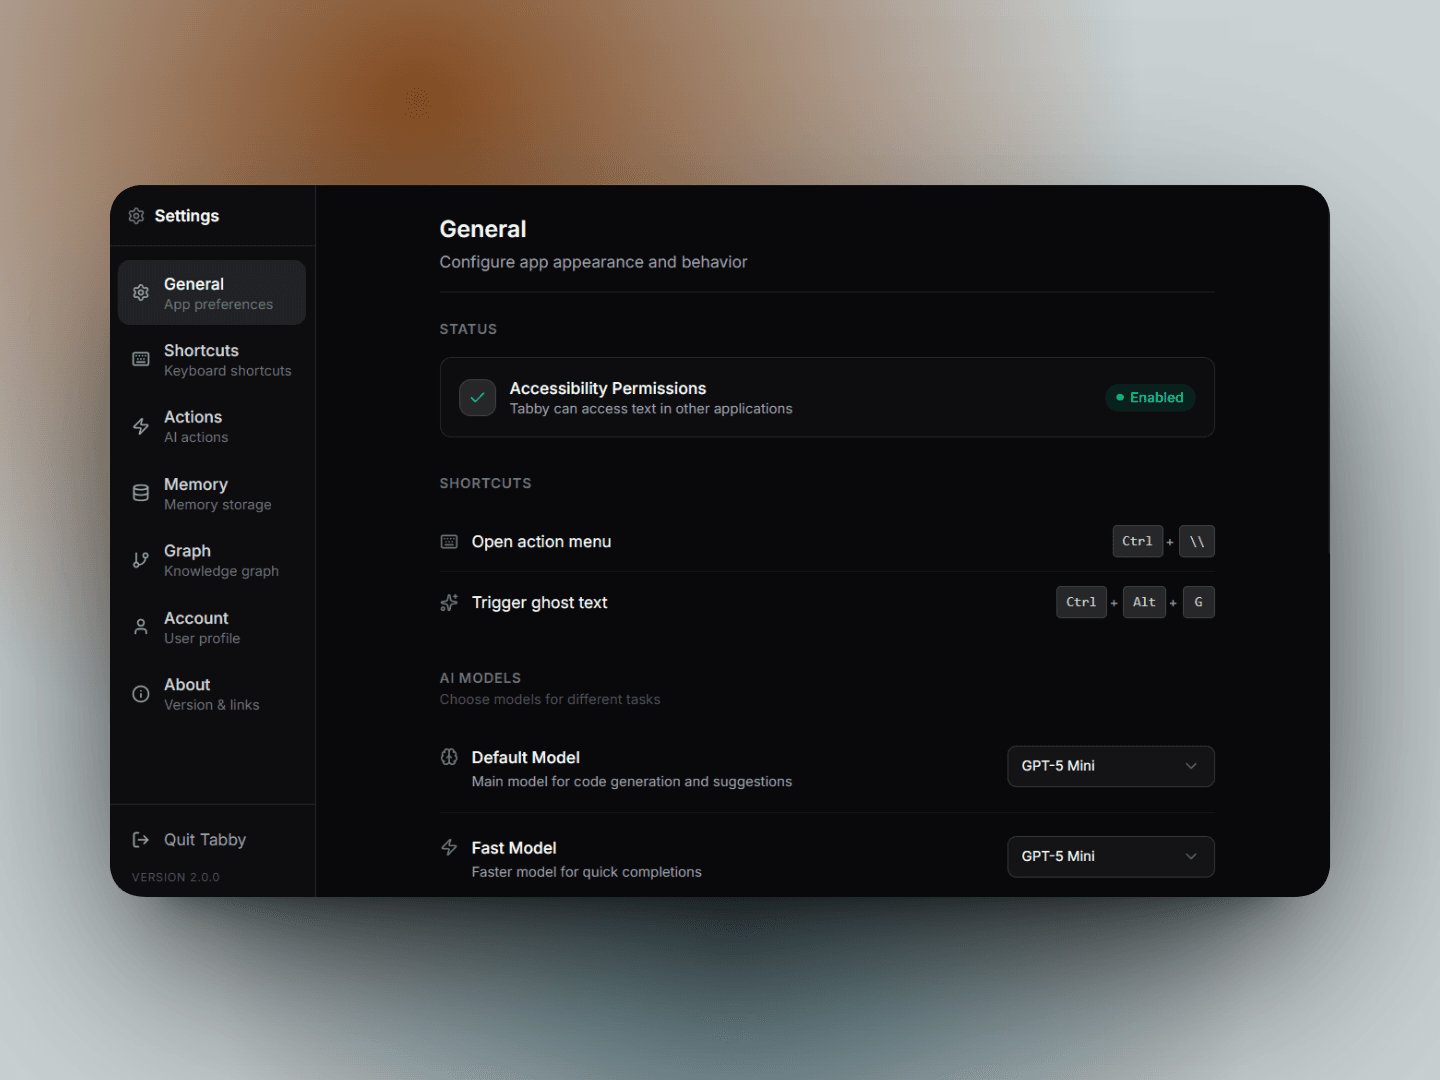Click the lightning bolt icon beside Actions
The height and width of the screenshot is (1080, 1440).
(x=141, y=427)
